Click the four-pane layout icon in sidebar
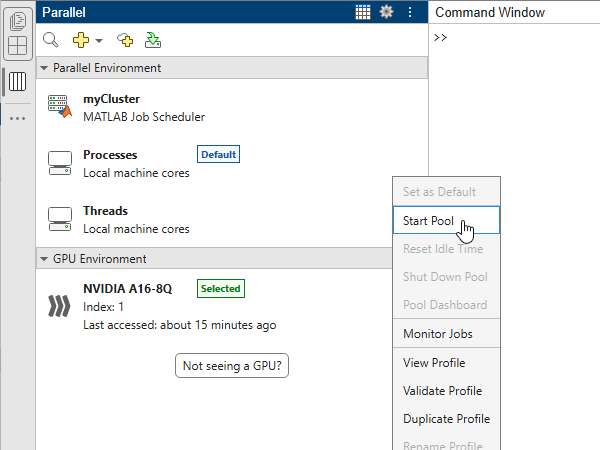The height and width of the screenshot is (450, 600). [18, 46]
